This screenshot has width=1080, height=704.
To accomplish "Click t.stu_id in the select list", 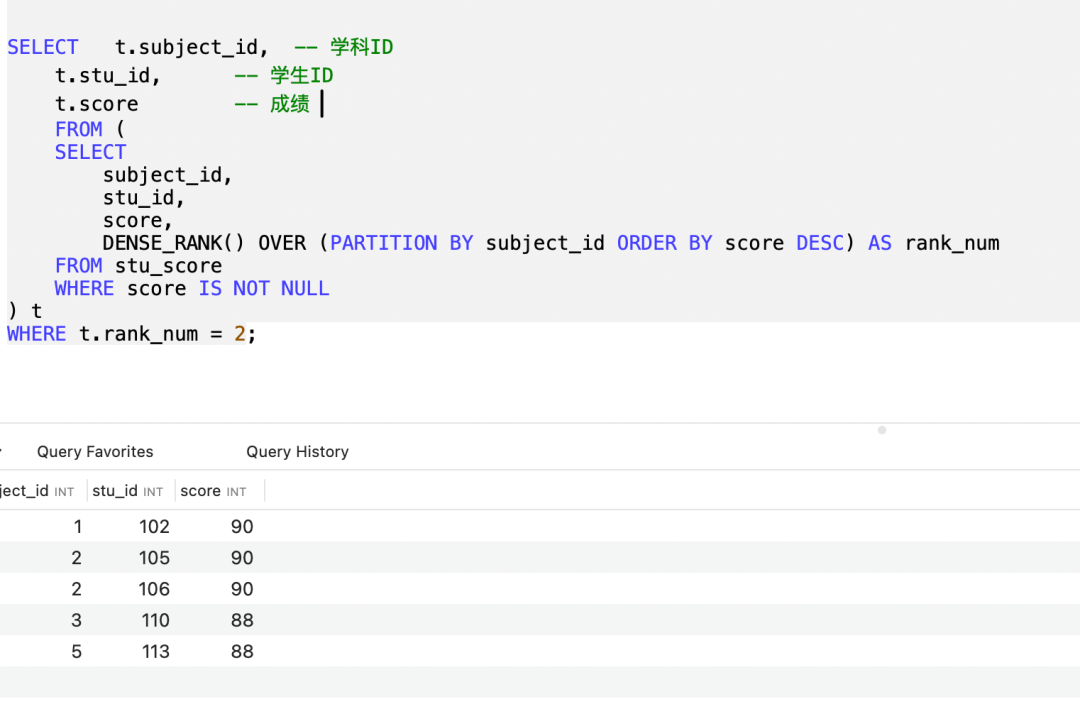I will click(107, 75).
